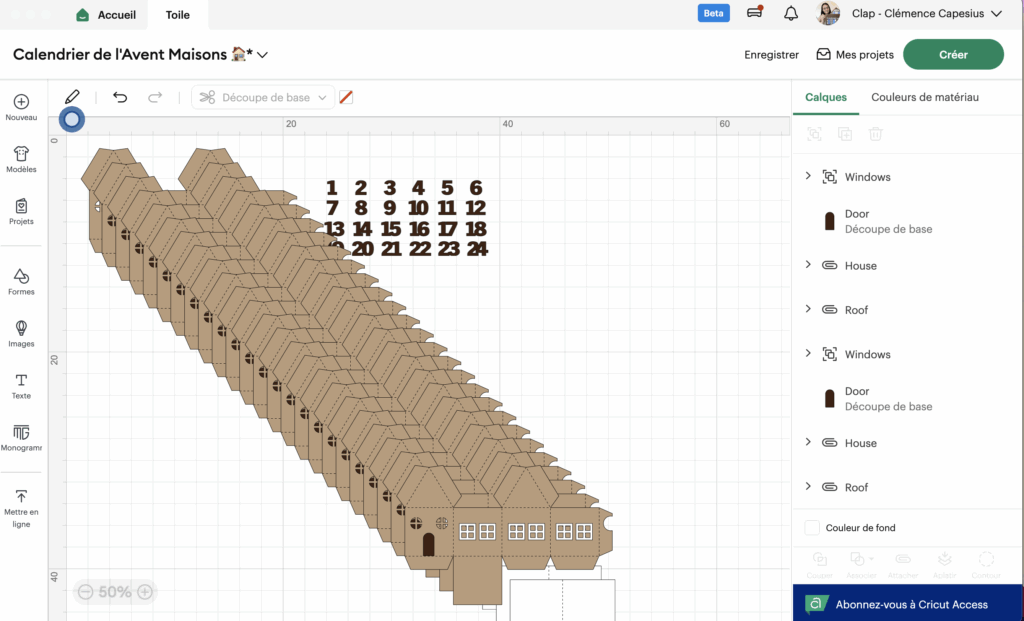Open the Nouveau (new project) icon

tap(21, 102)
